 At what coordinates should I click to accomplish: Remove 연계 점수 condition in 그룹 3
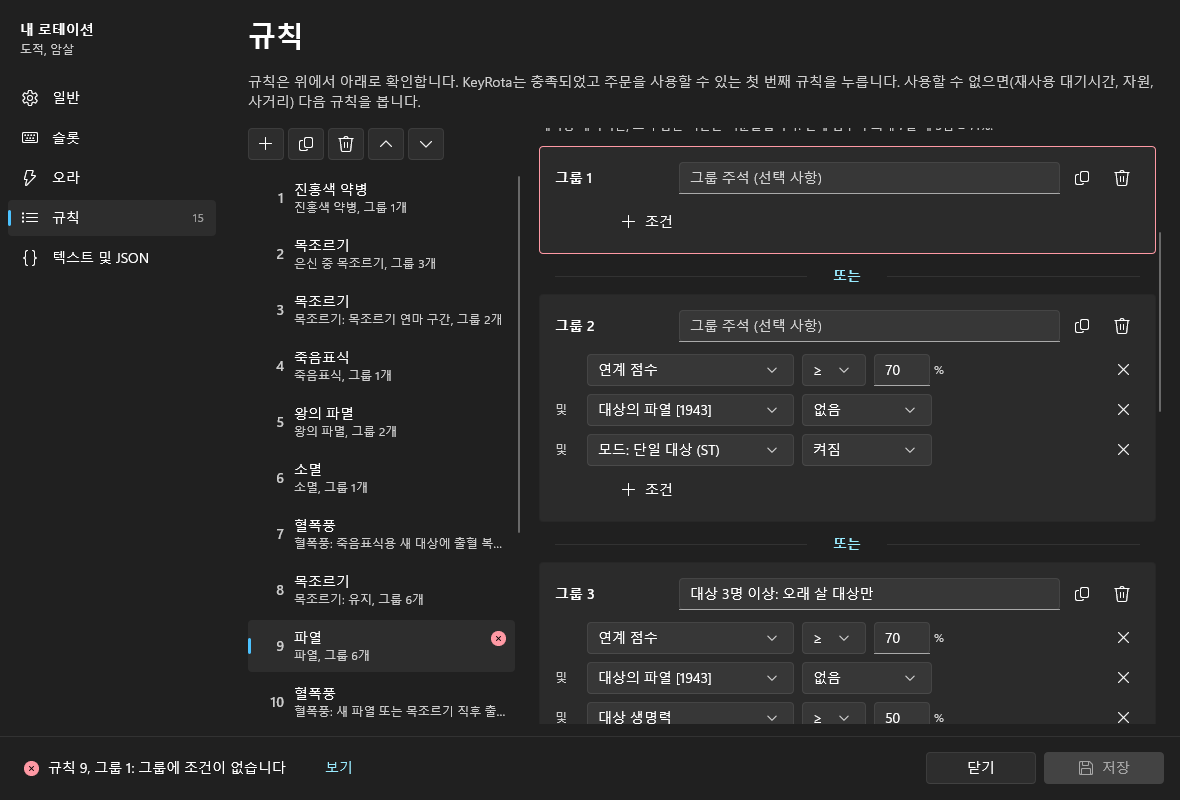click(x=1123, y=637)
